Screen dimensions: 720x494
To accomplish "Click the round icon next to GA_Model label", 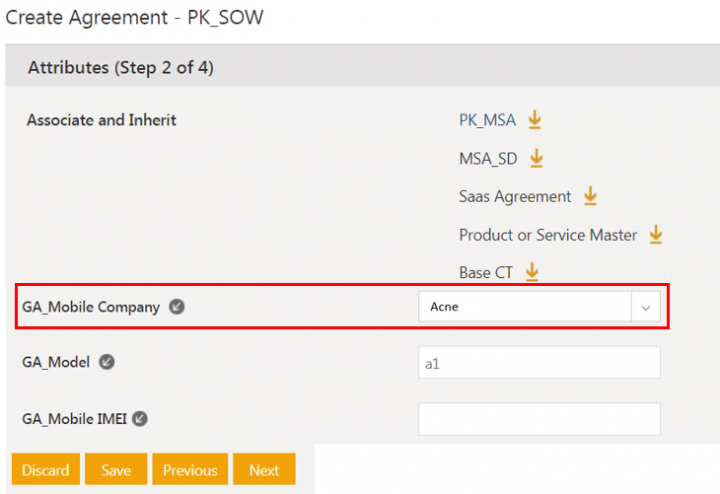I will tap(106, 362).
